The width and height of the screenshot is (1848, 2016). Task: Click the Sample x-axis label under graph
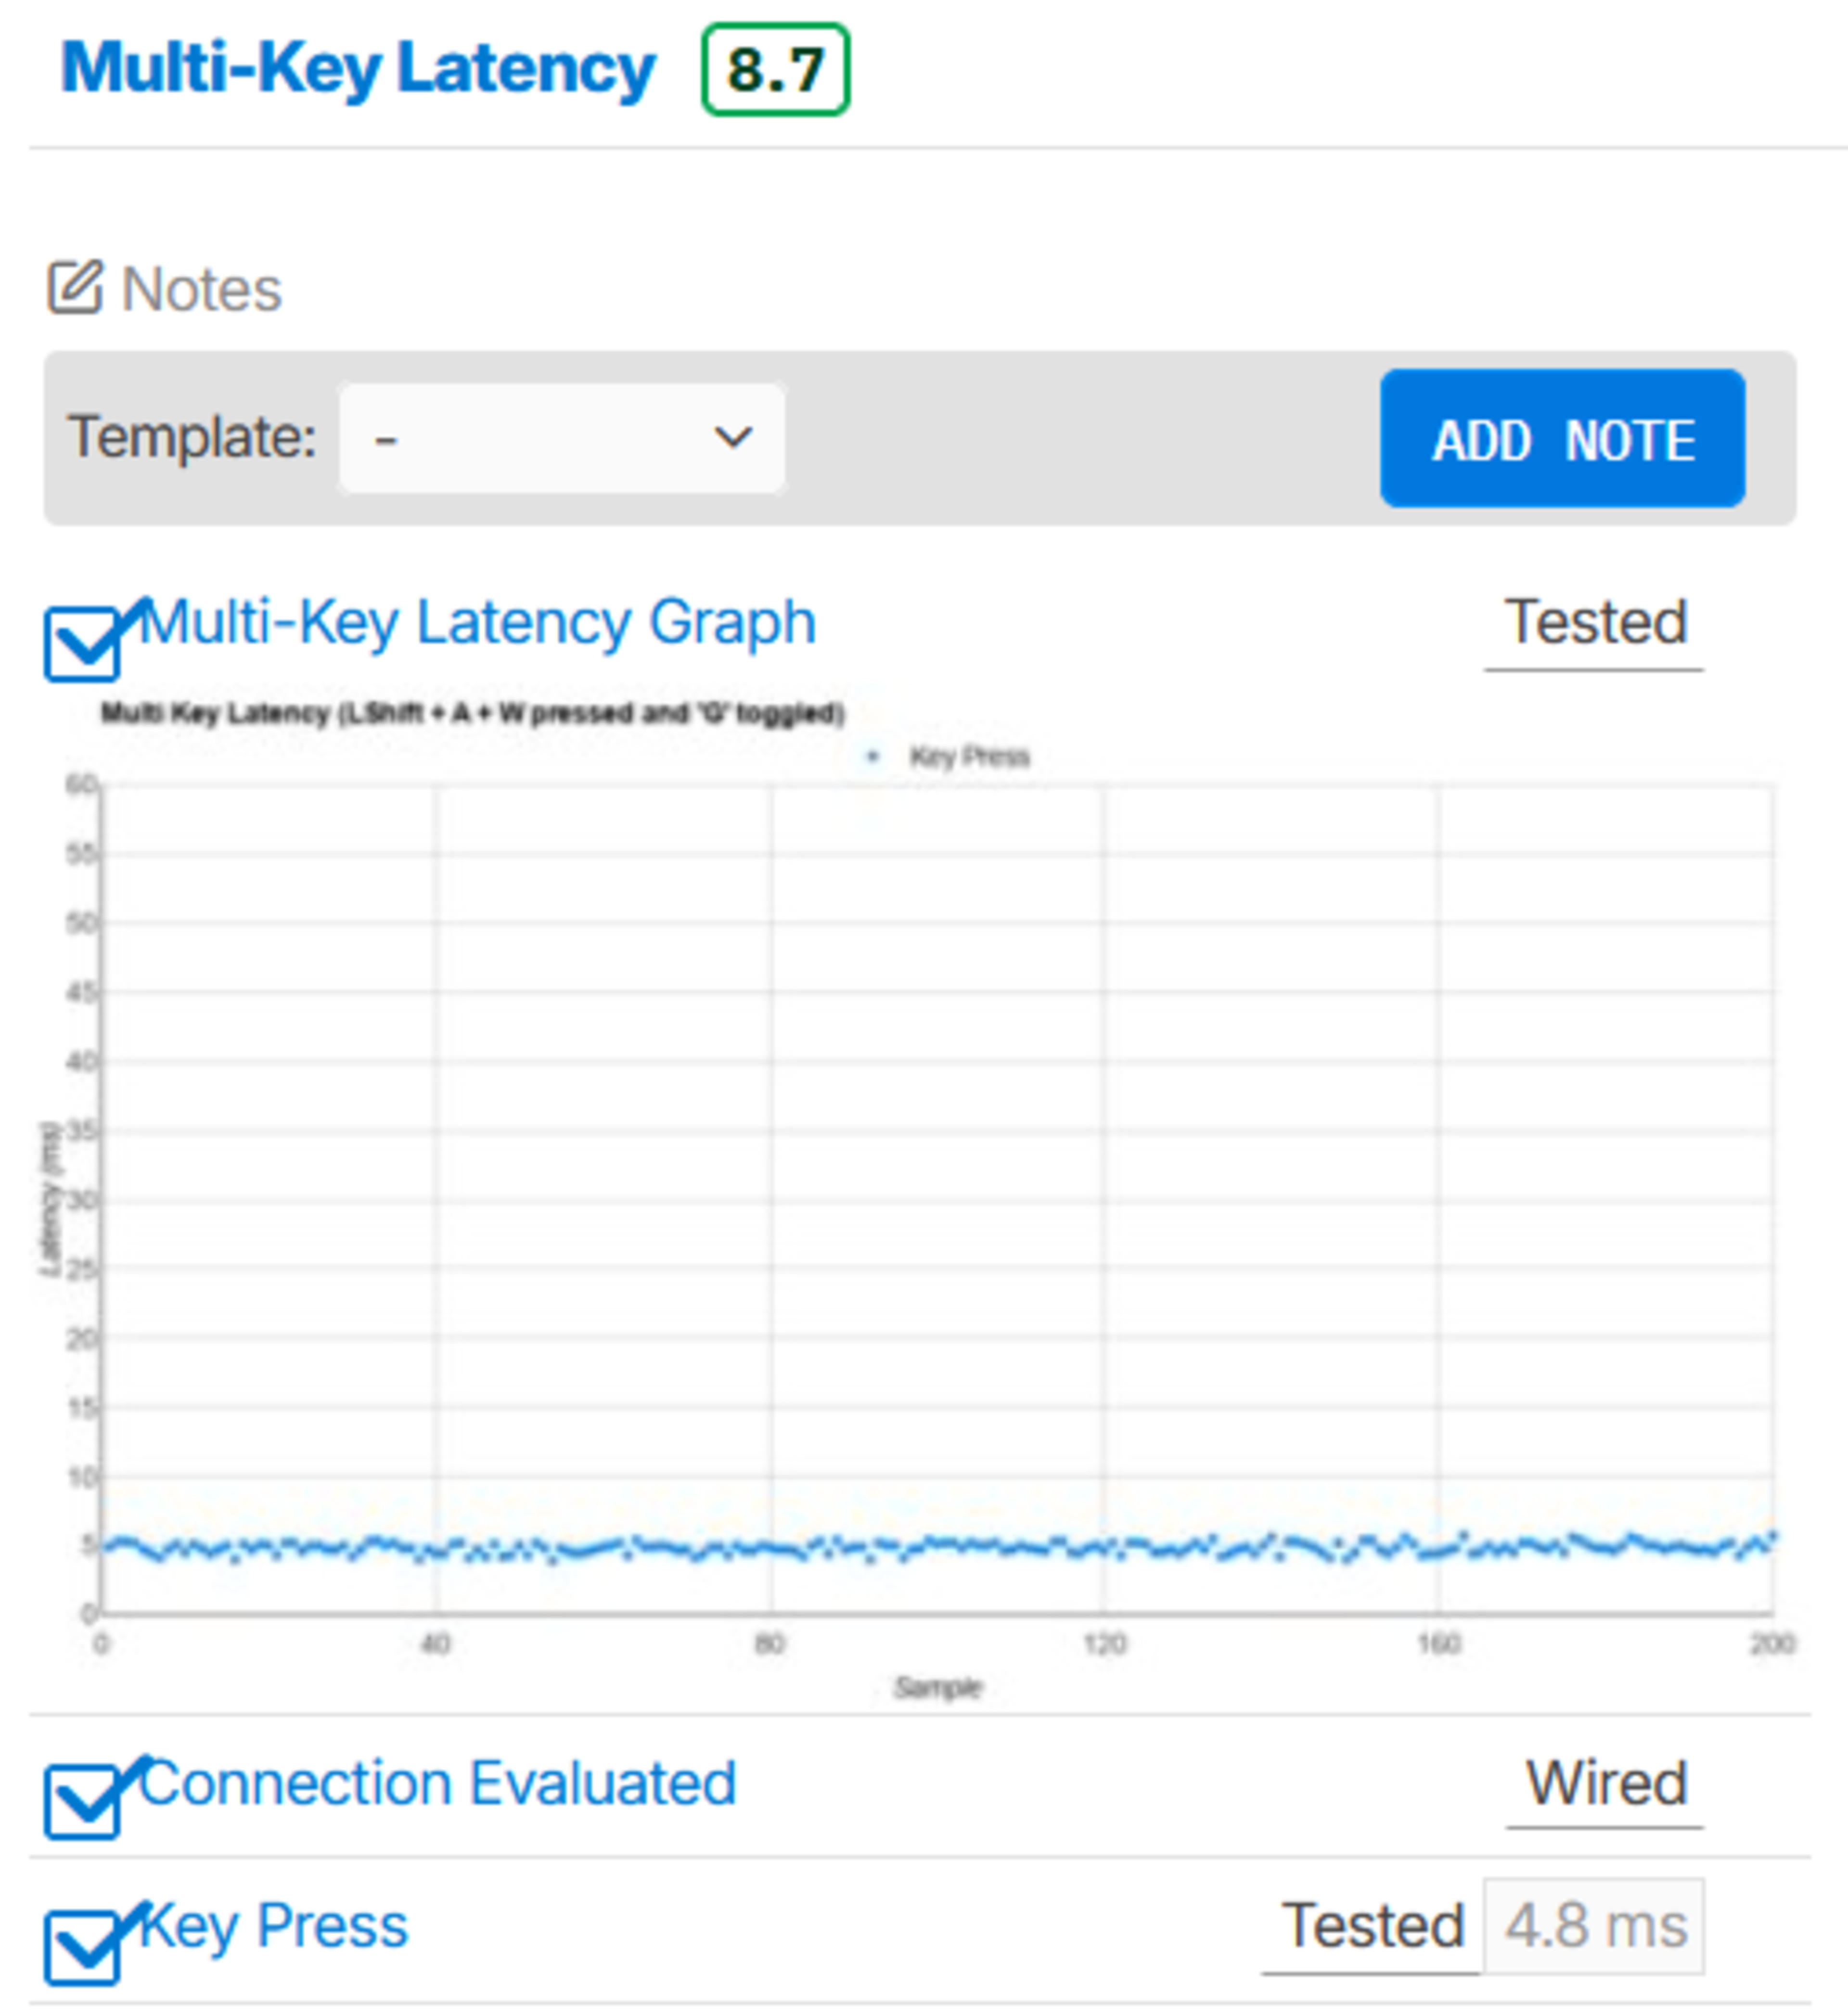[x=938, y=1688]
